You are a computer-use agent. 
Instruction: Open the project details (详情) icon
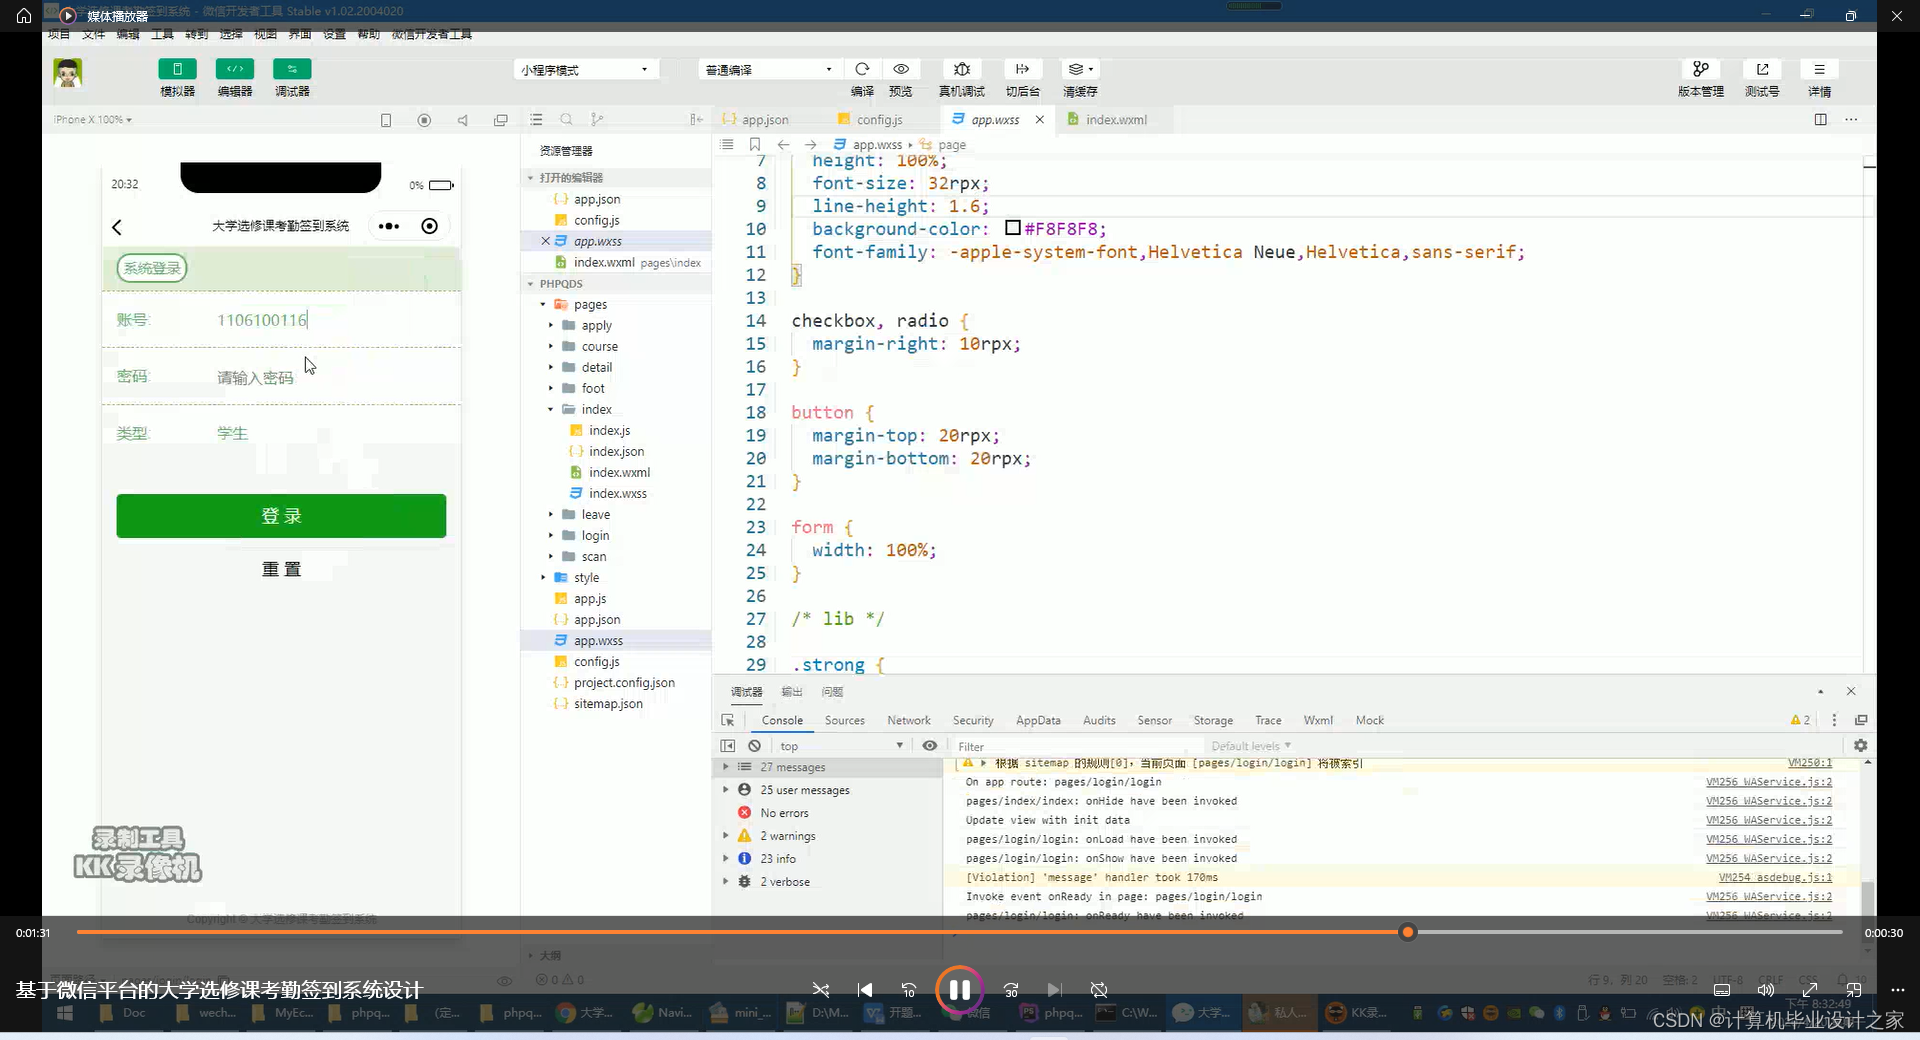pos(1819,69)
